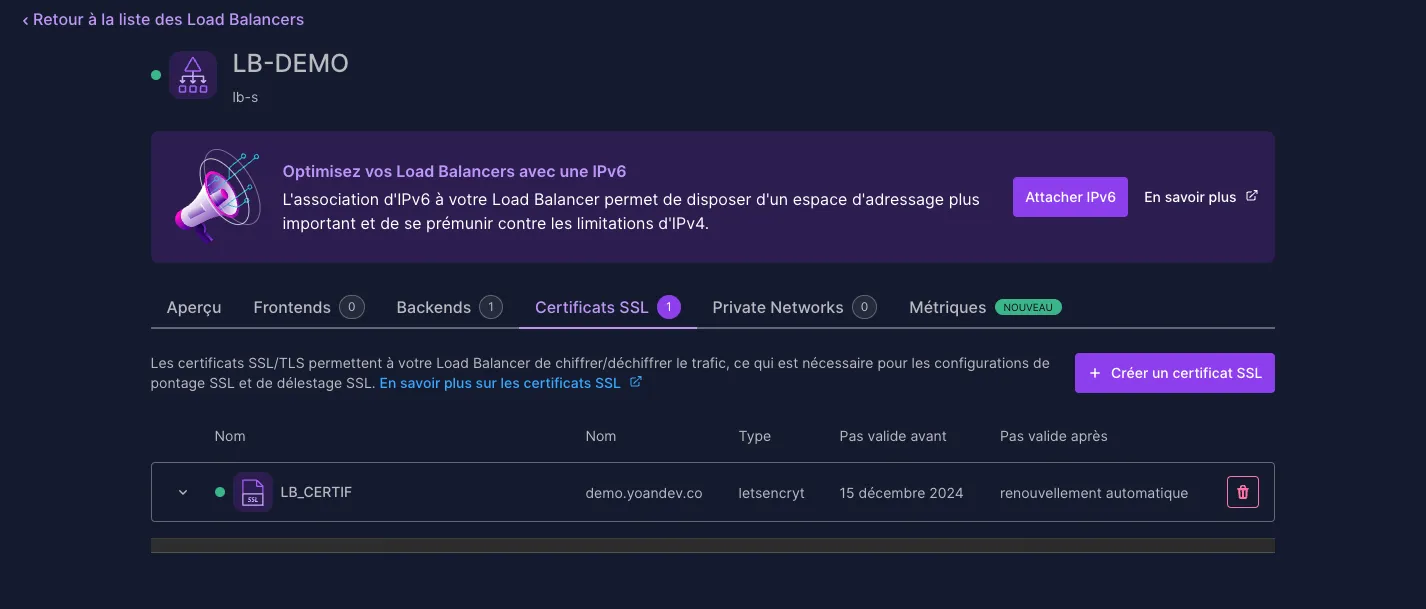1426x609 pixels.
Task: Click Créer un certificat SSL button
Action: click(1174, 373)
